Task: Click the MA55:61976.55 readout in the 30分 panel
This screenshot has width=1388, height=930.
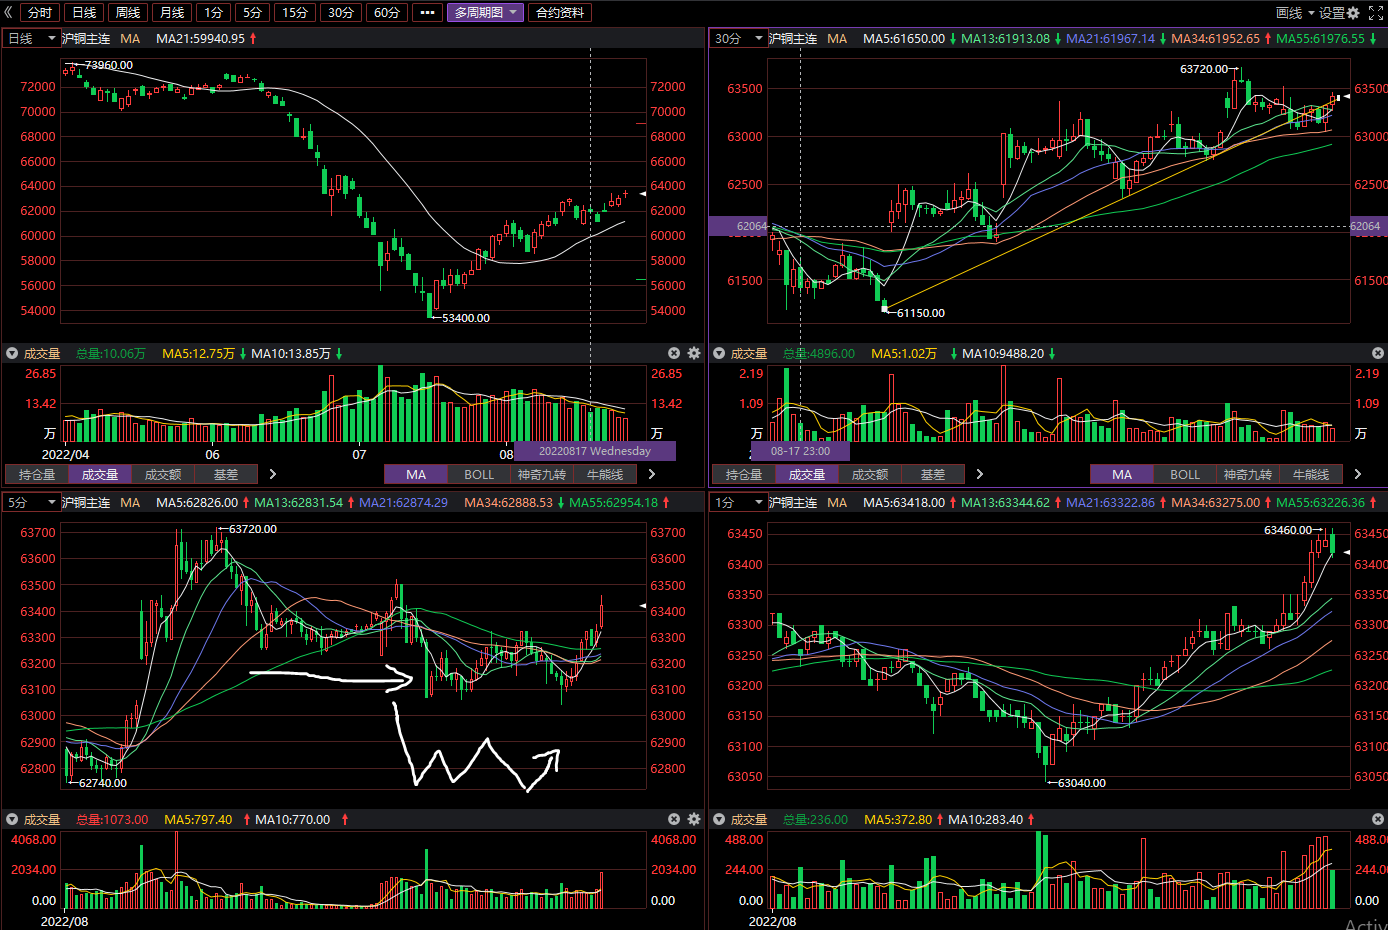Action: 1320,38
